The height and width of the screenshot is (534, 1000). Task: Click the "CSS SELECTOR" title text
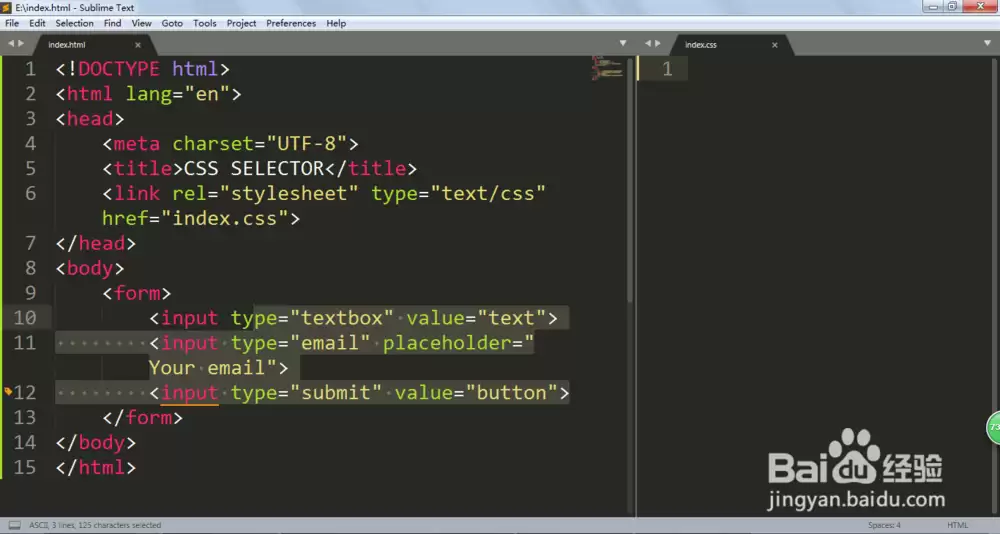point(254,168)
